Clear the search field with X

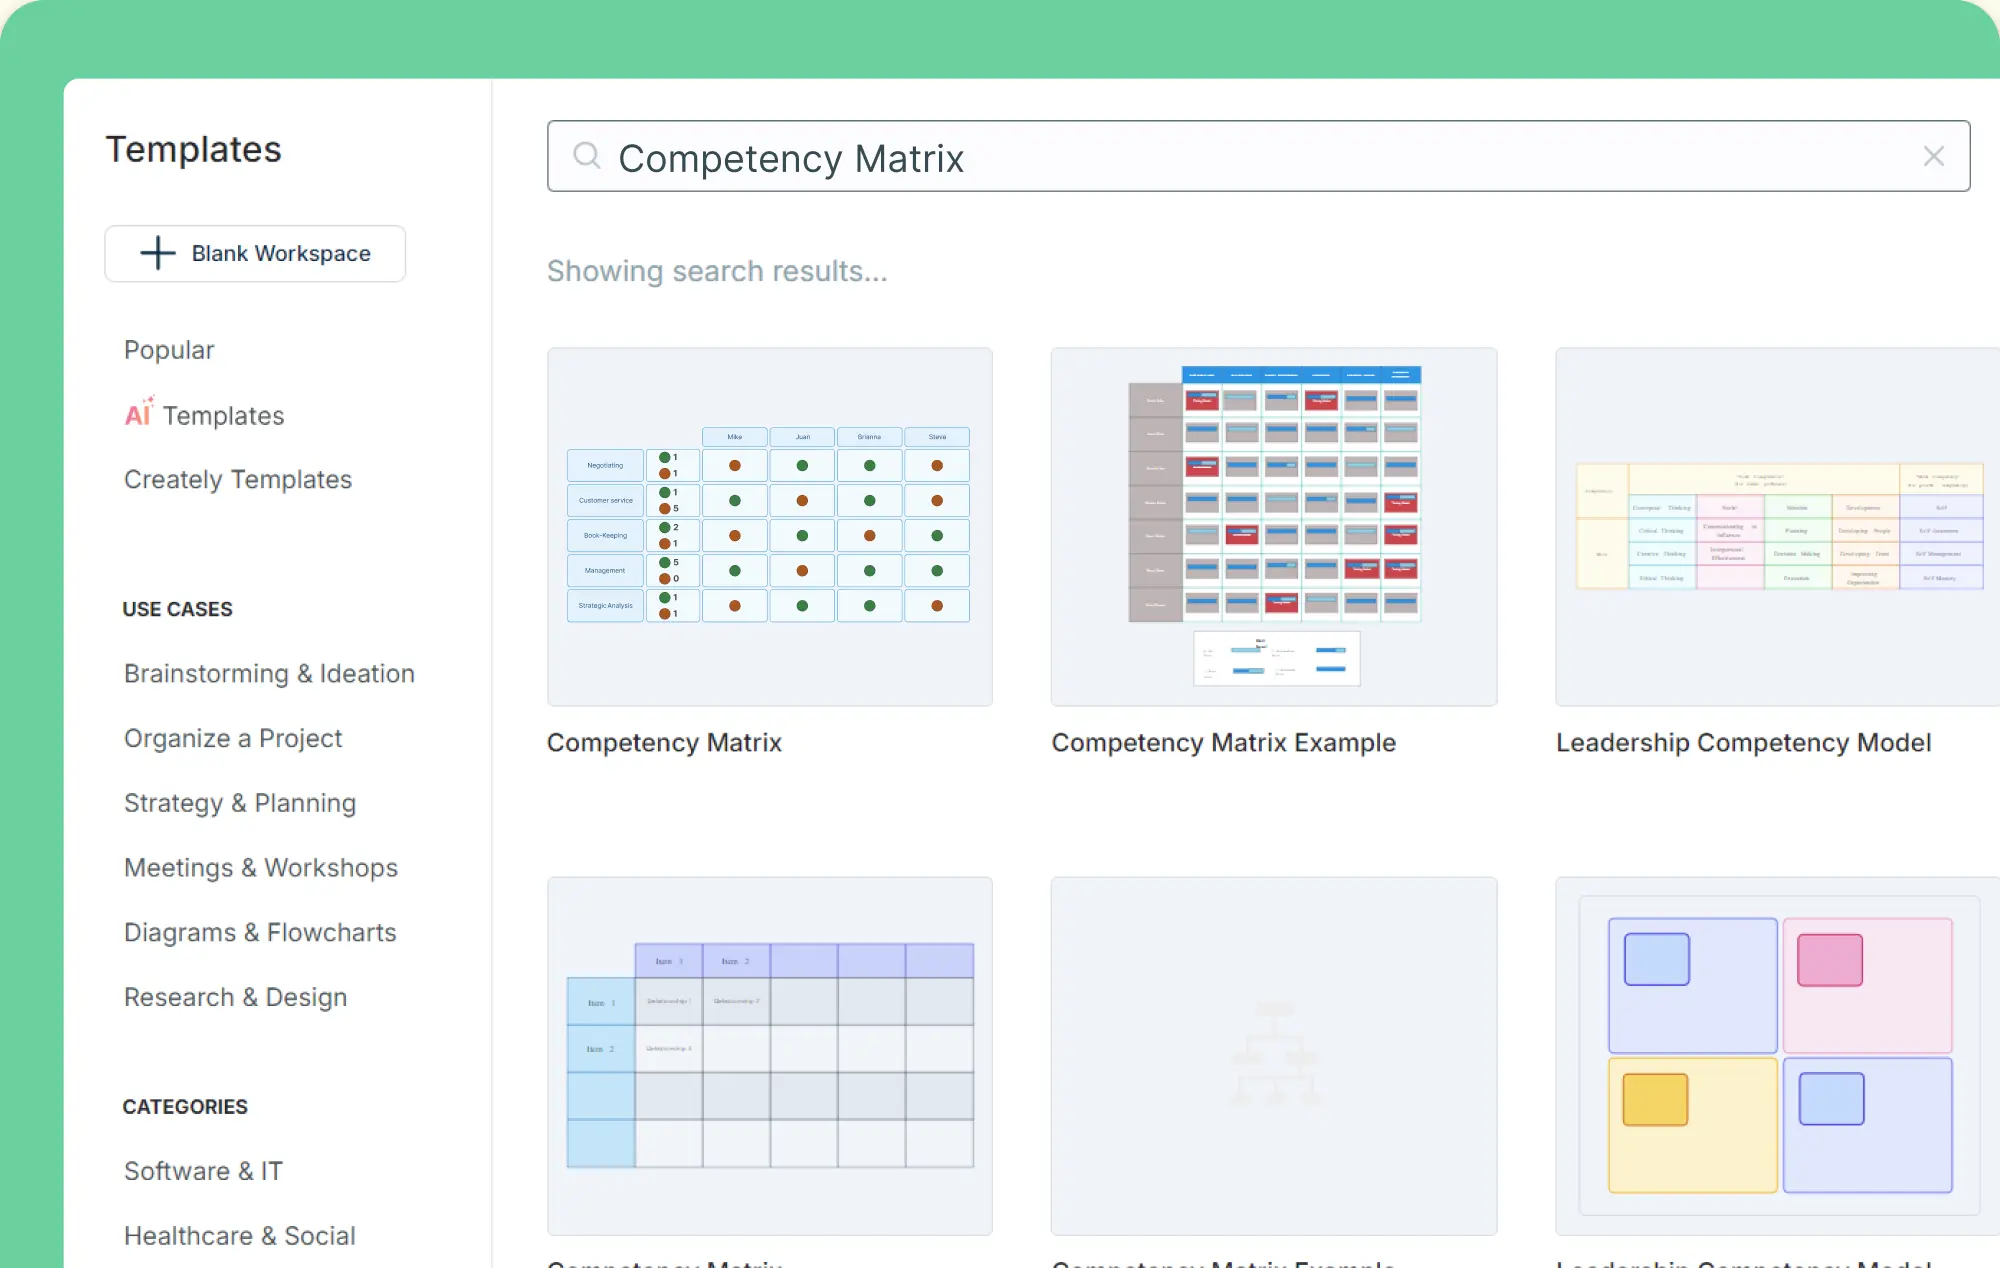click(x=1933, y=156)
